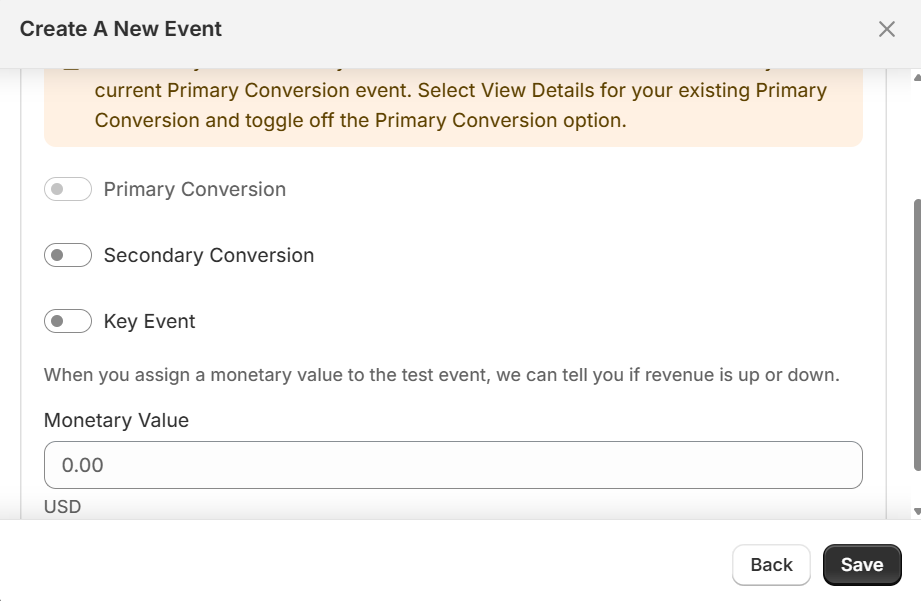Save the new event
The height and width of the screenshot is (601, 921).
[862, 565]
